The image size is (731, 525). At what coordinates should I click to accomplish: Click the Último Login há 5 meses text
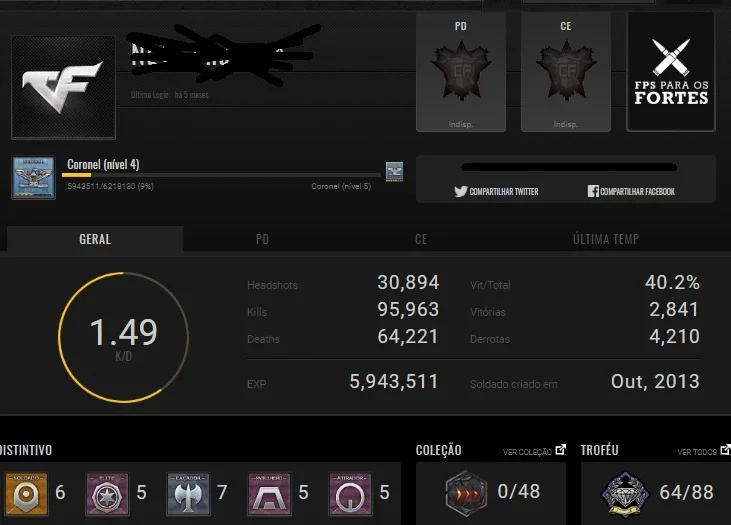(170, 95)
